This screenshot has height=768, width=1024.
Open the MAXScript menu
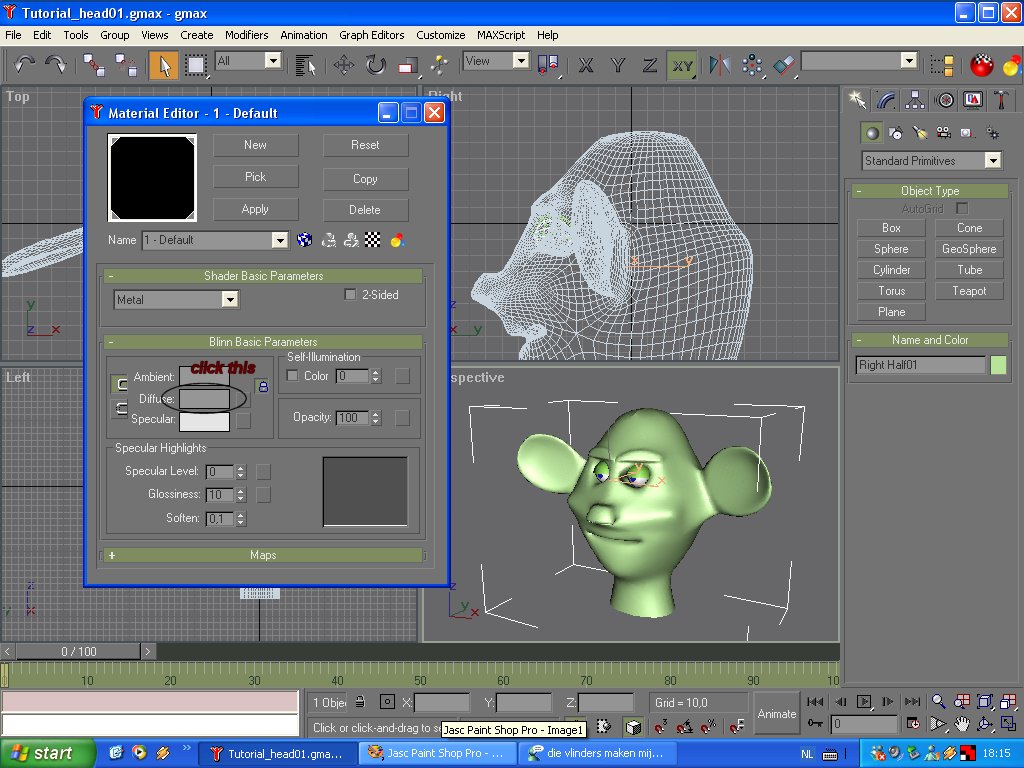pyautogui.click(x=500, y=35)
